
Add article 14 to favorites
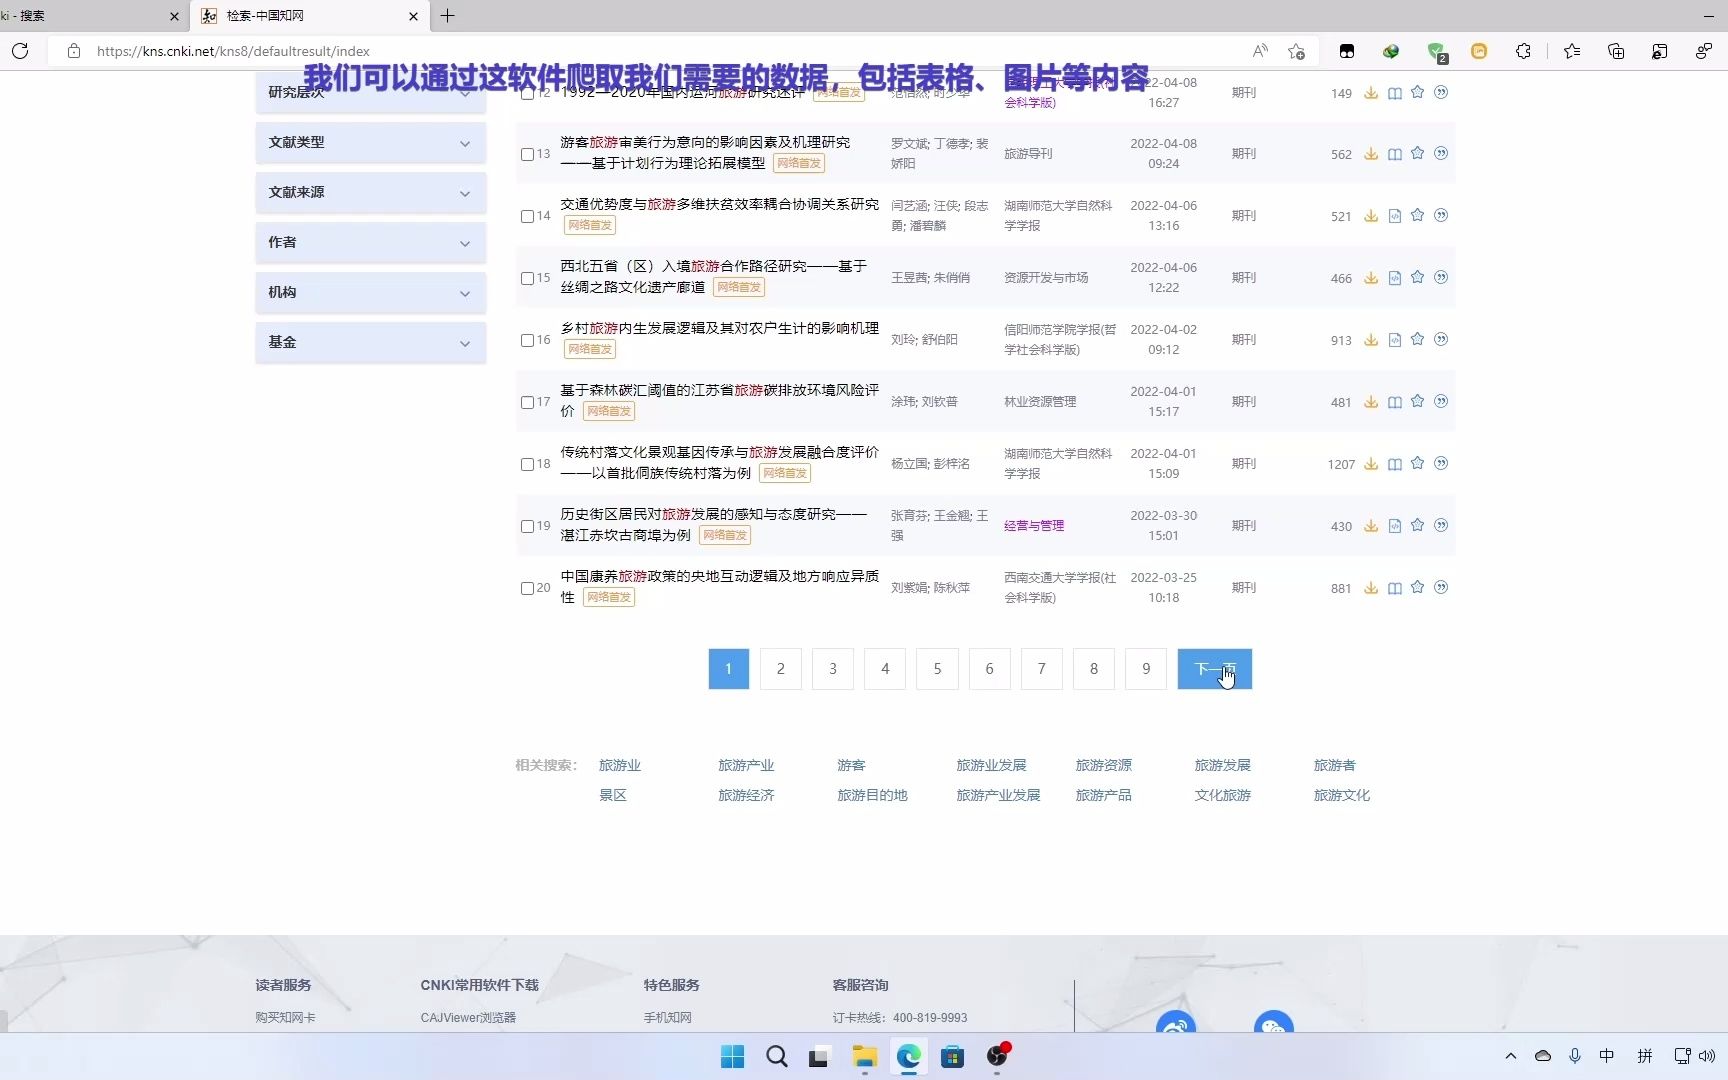coord(1418,216)
